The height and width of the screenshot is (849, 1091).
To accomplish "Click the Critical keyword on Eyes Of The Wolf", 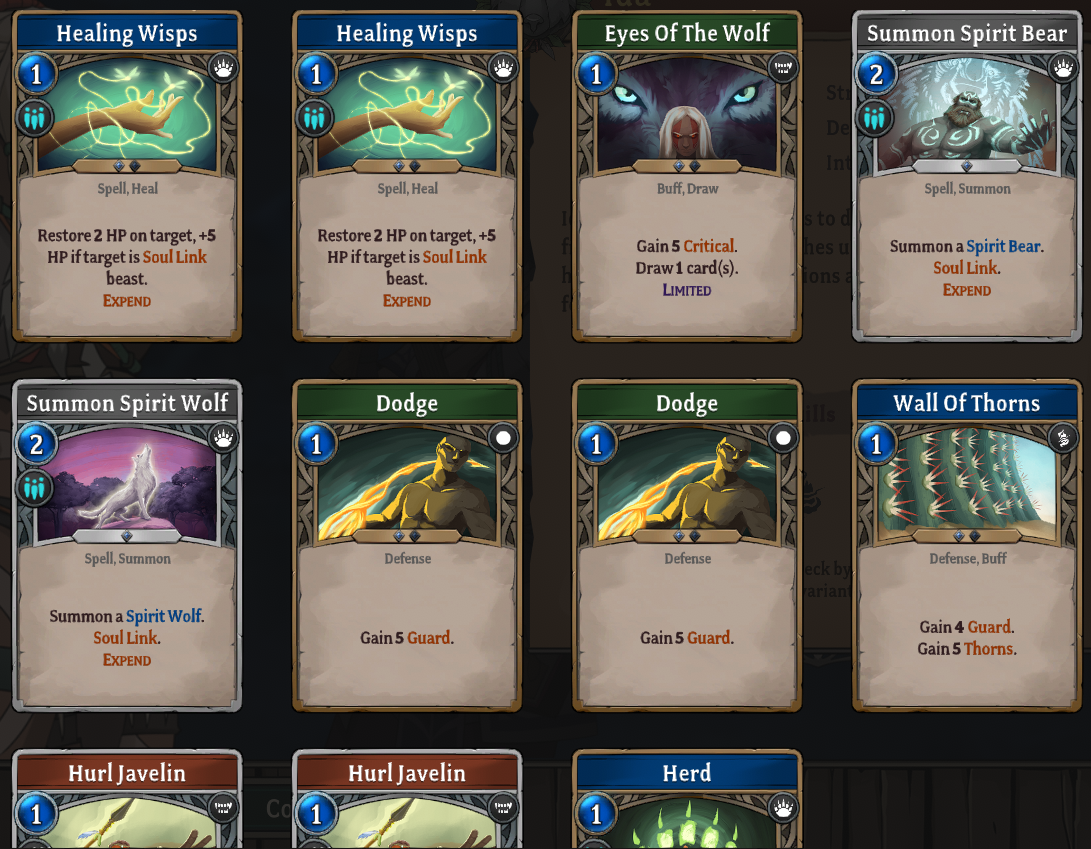I will tap(708, 246).
